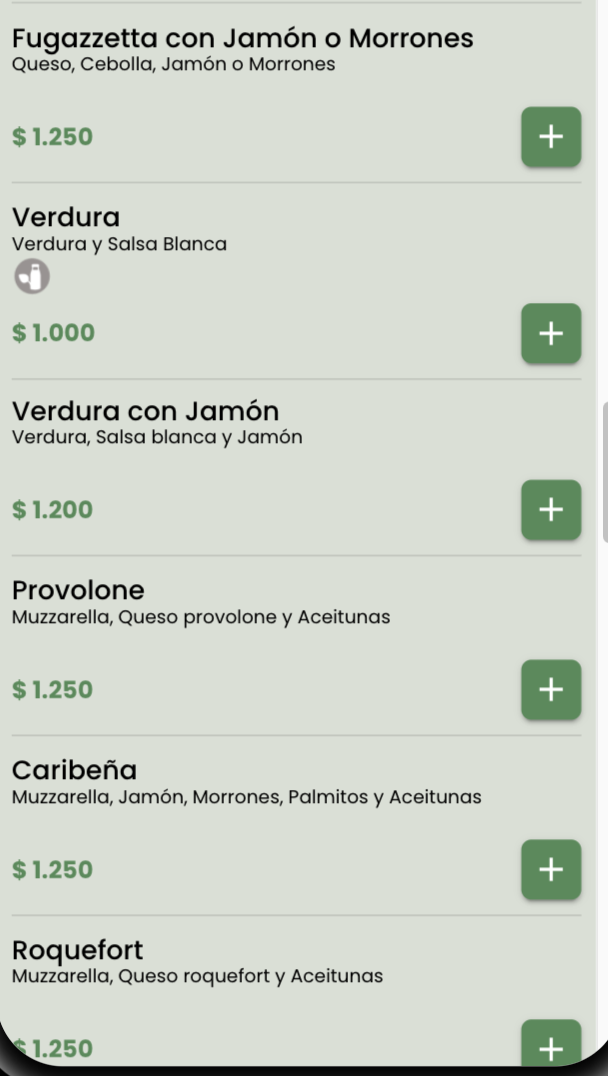Tap the Roquefort item name
Screen dimensions: 608x1076
tap(78, 949)
